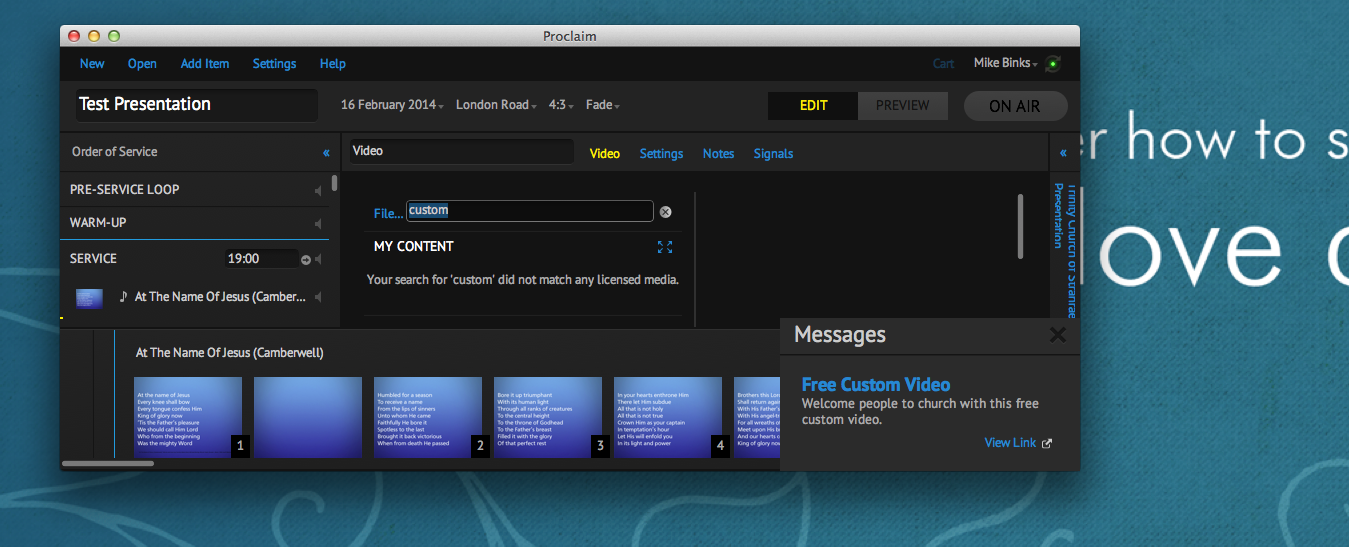
Task: Open the Help menu
Action: click(333, 64)
